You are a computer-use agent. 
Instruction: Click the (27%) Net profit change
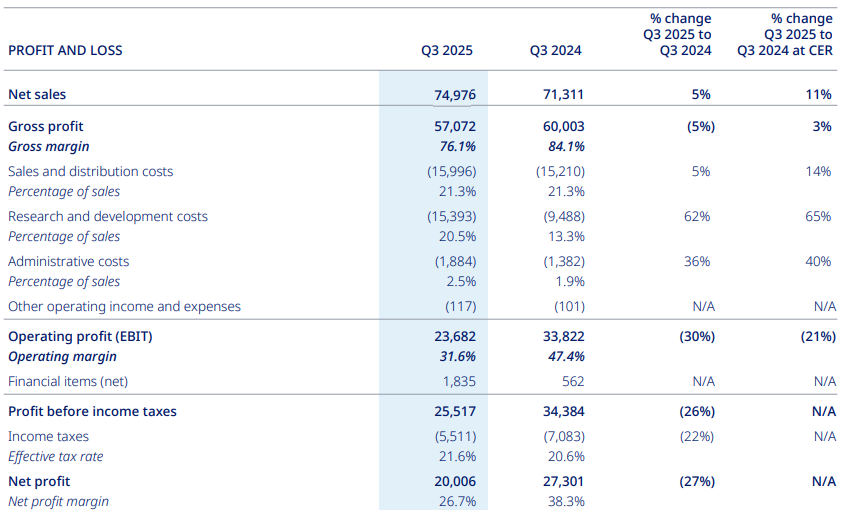tap(697, 481)
